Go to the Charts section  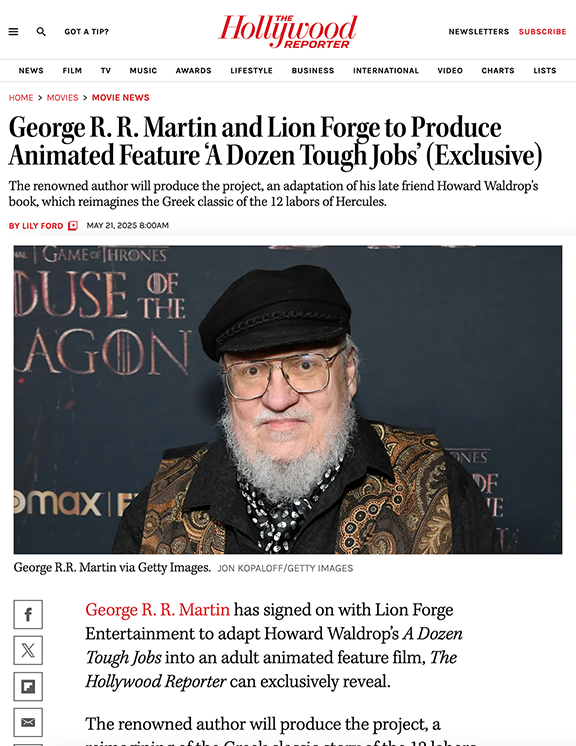(498, 70)
